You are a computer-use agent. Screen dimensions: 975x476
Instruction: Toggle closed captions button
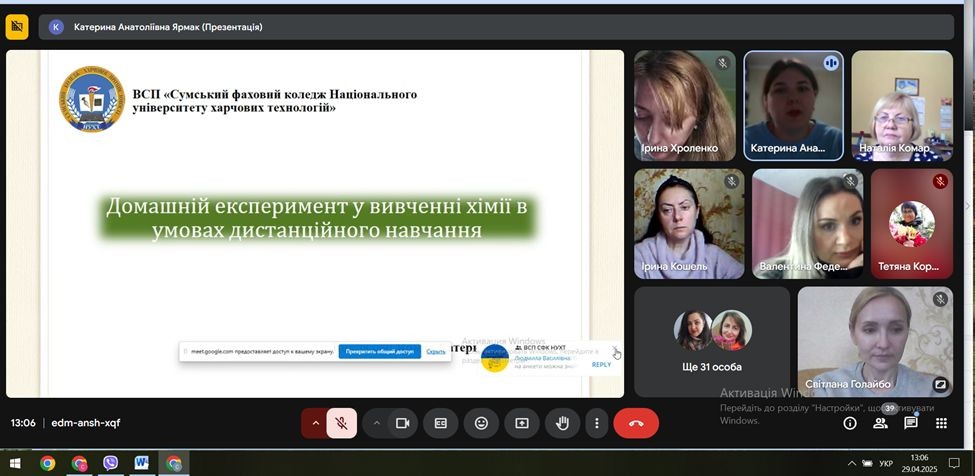[440, 423]
